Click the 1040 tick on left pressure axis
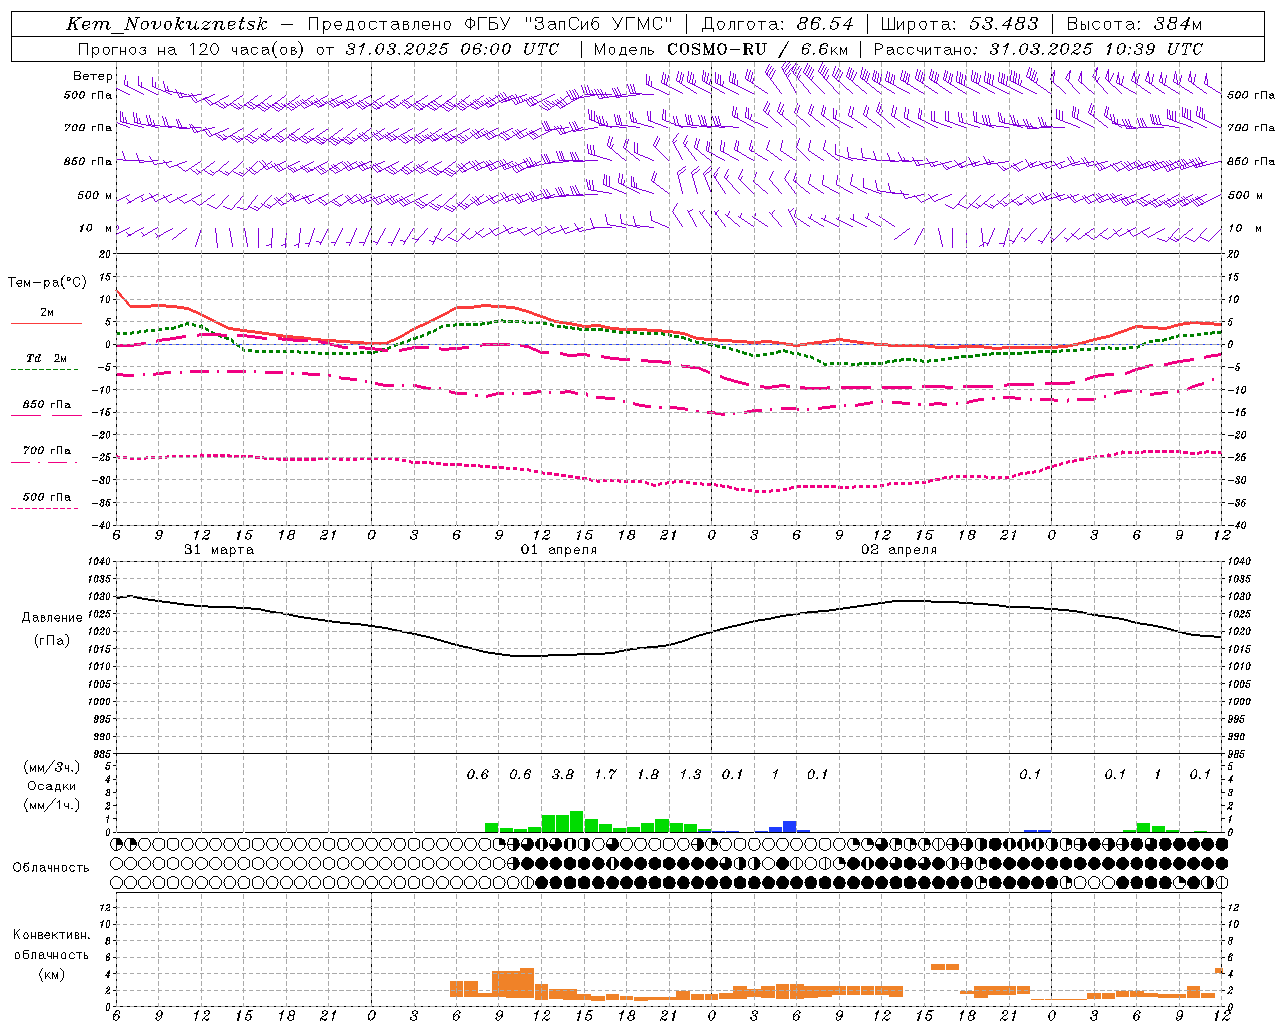The image size is (1280, 1024). 100,561
